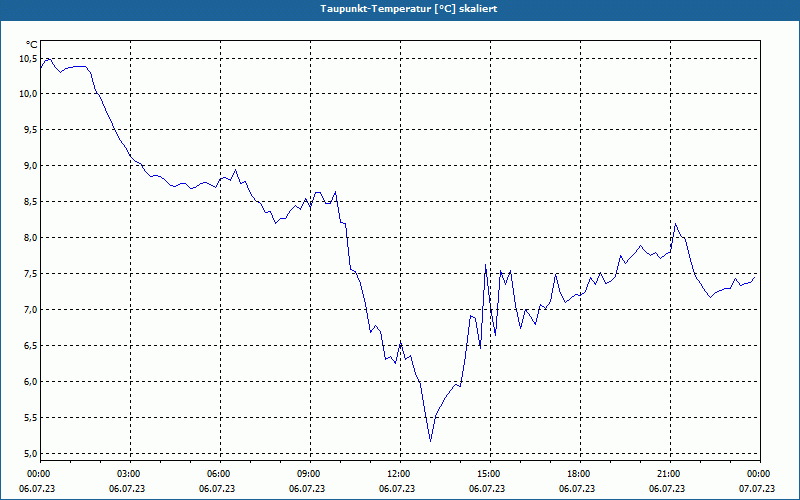Select the '10,5' y-axis value
The image size is (800, 500).
pyautogui.click(x=28, y=59)
